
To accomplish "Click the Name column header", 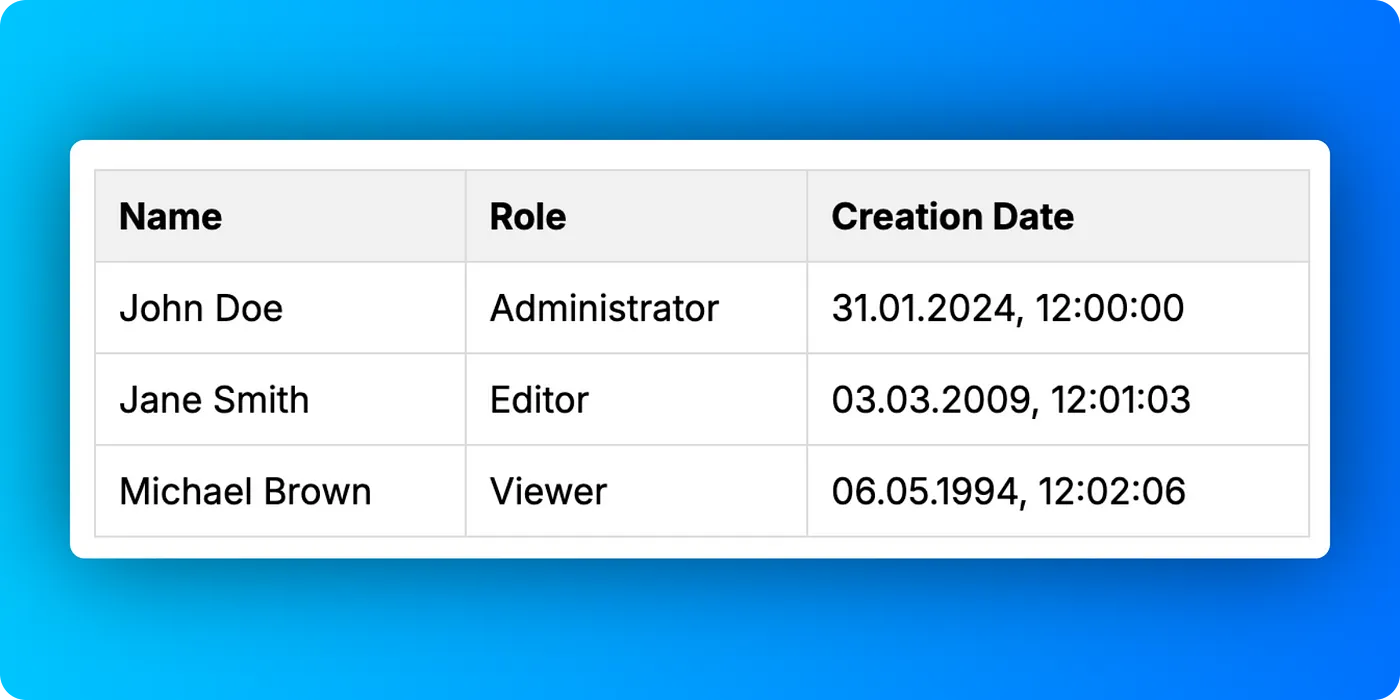I will 170,216.
